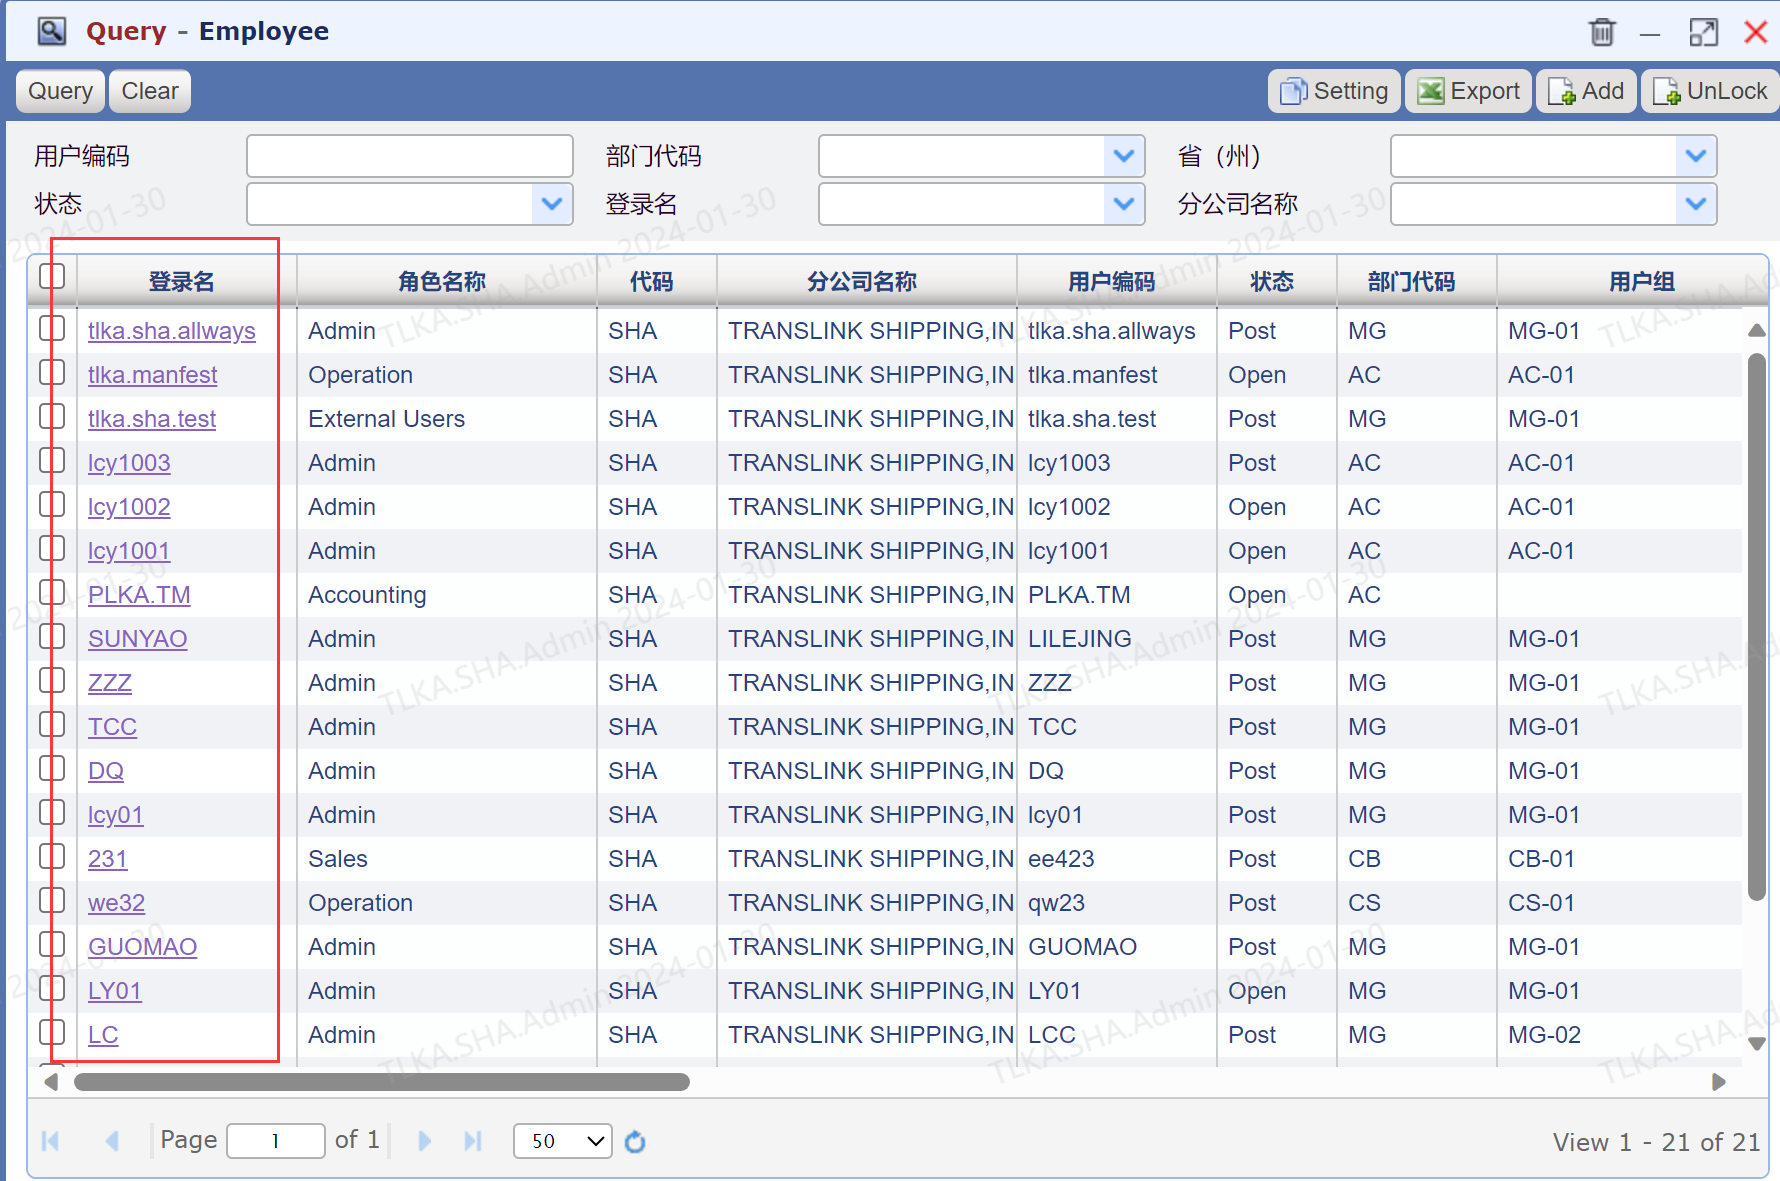Image resolution: width=1780 pixels, height=1181 pixels.
Task: Clear the search filters
Action: [150, 91]
